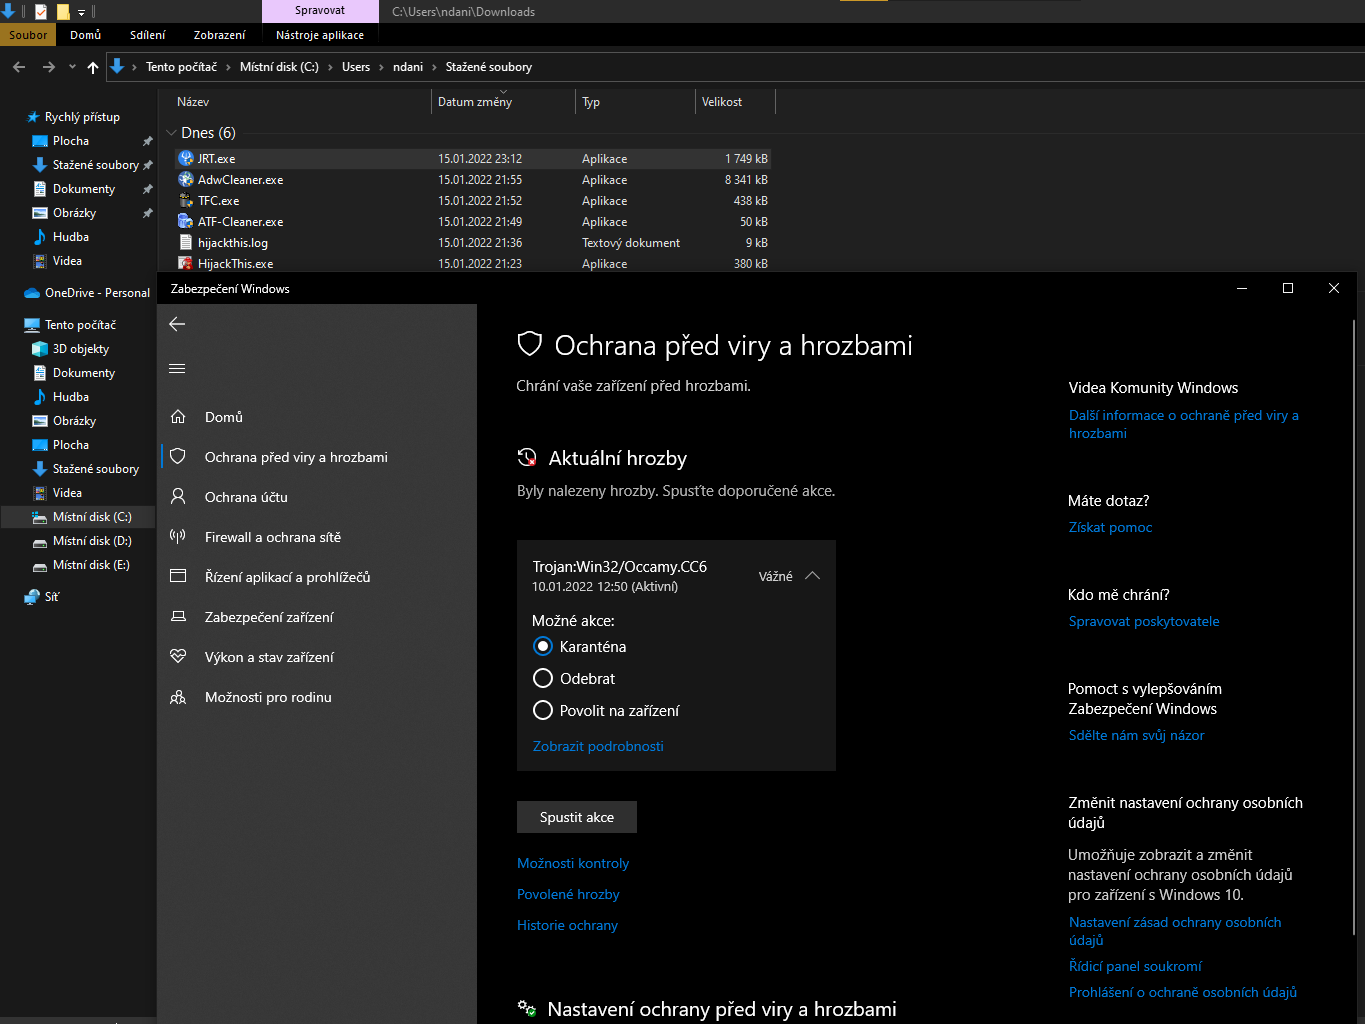Viewport: 1365px width, 1024px height.
Task: Choose Povolit na zařízení radio option
Action: [543, 711]
